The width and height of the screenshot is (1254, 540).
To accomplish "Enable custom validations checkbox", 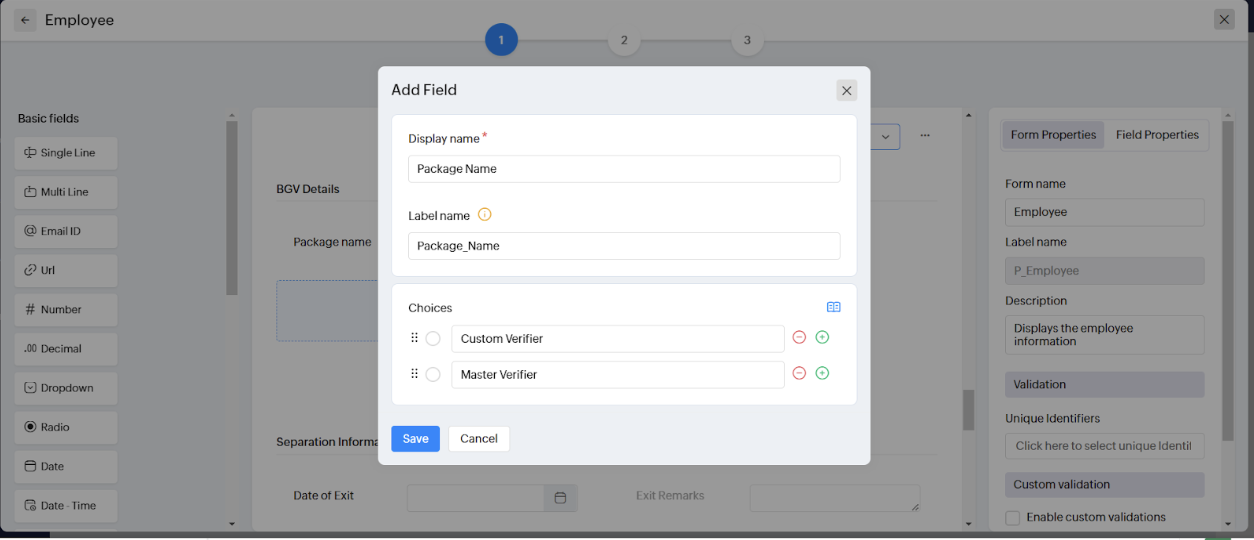I will (1013, 517).
